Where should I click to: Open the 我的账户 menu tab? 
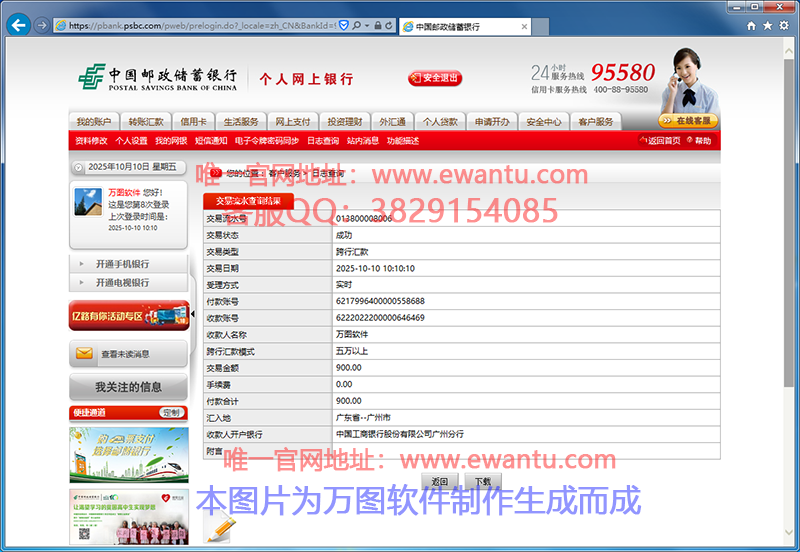point(94,121)
